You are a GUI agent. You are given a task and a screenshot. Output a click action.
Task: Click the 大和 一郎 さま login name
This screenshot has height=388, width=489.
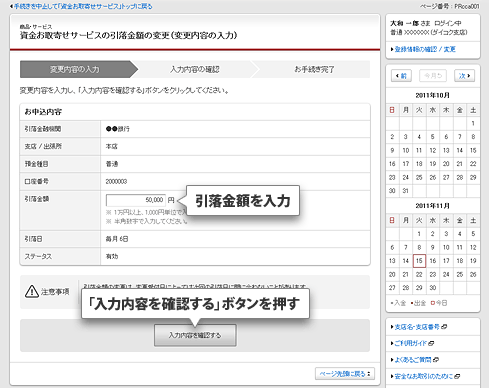point(410,23)
